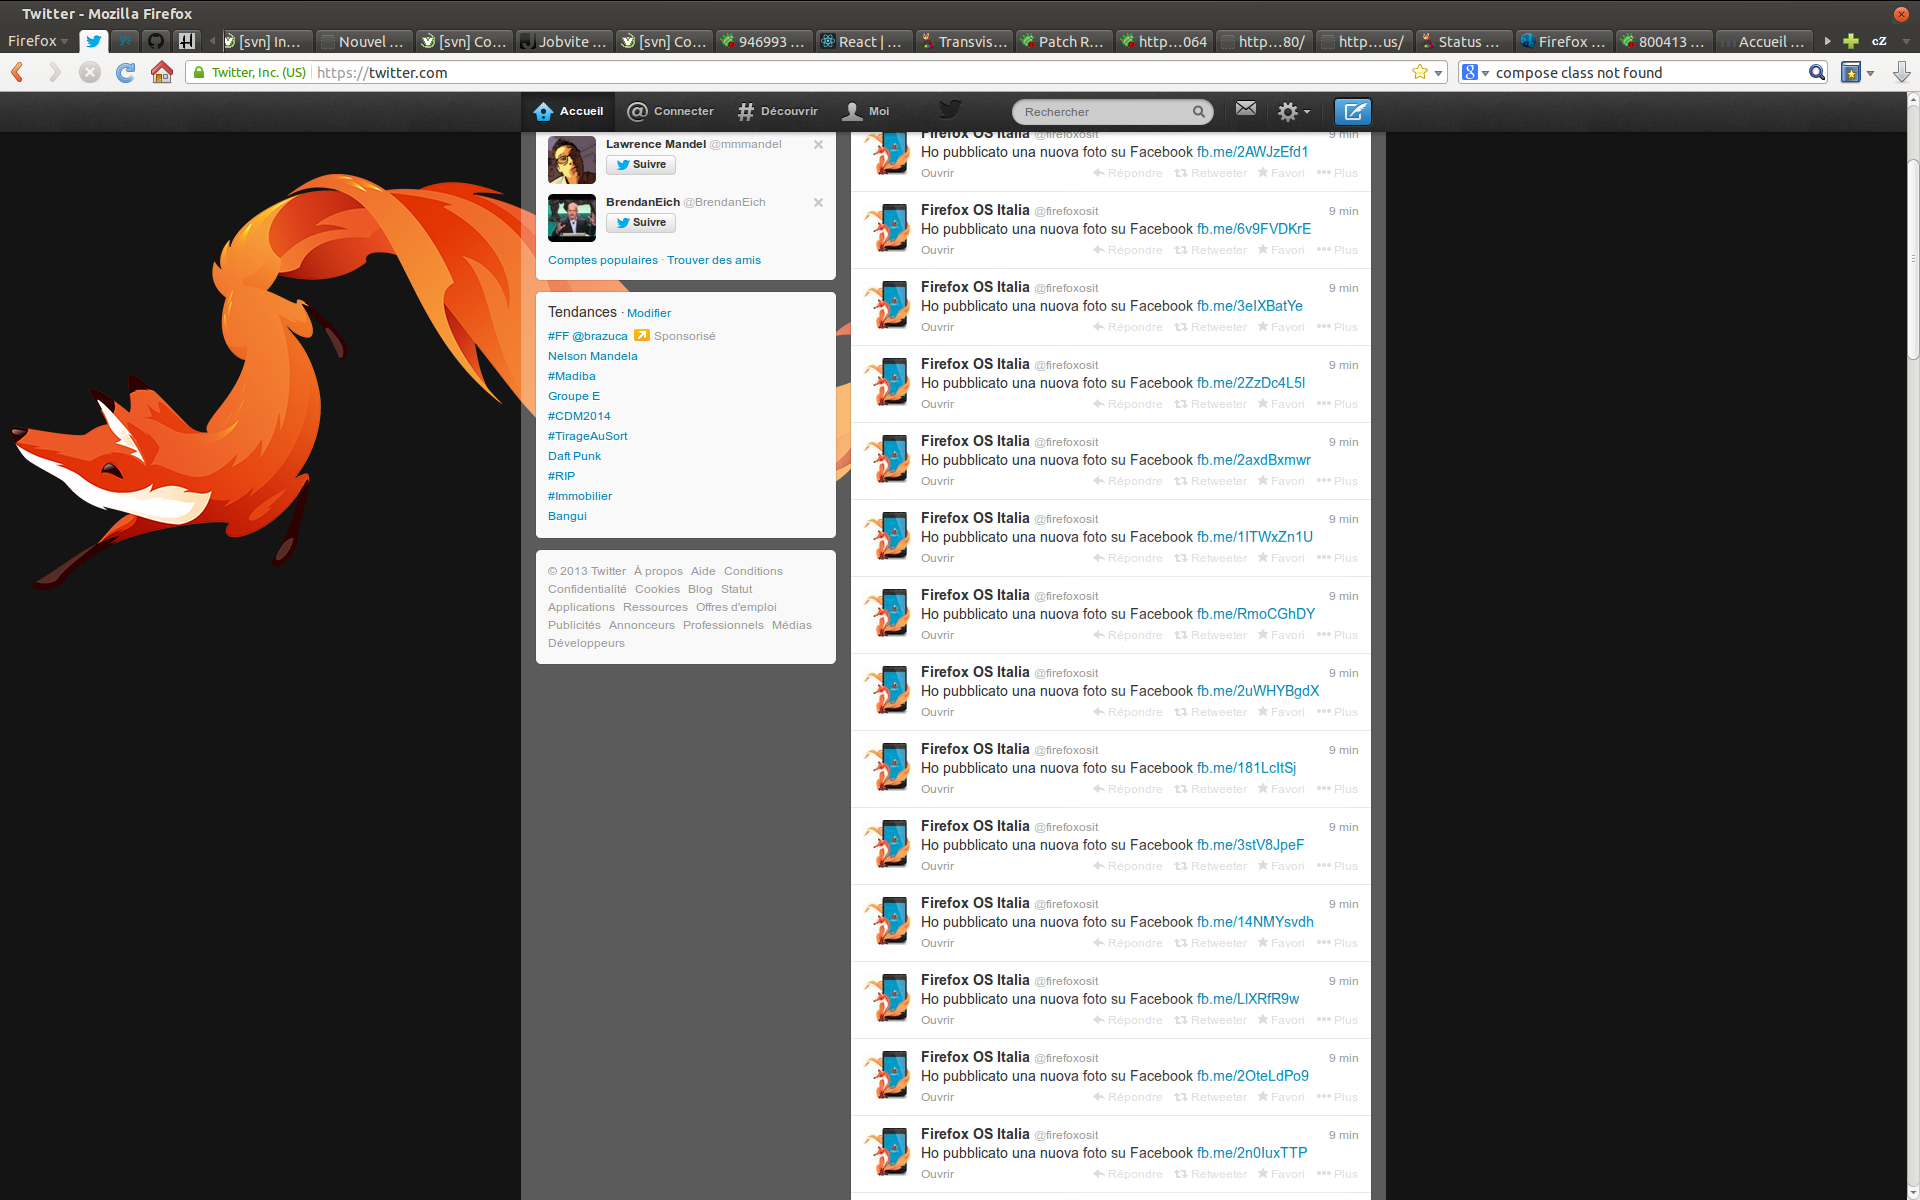Retweet the tweet with fb.me/1ITWxZn1U

point(1210,558)
